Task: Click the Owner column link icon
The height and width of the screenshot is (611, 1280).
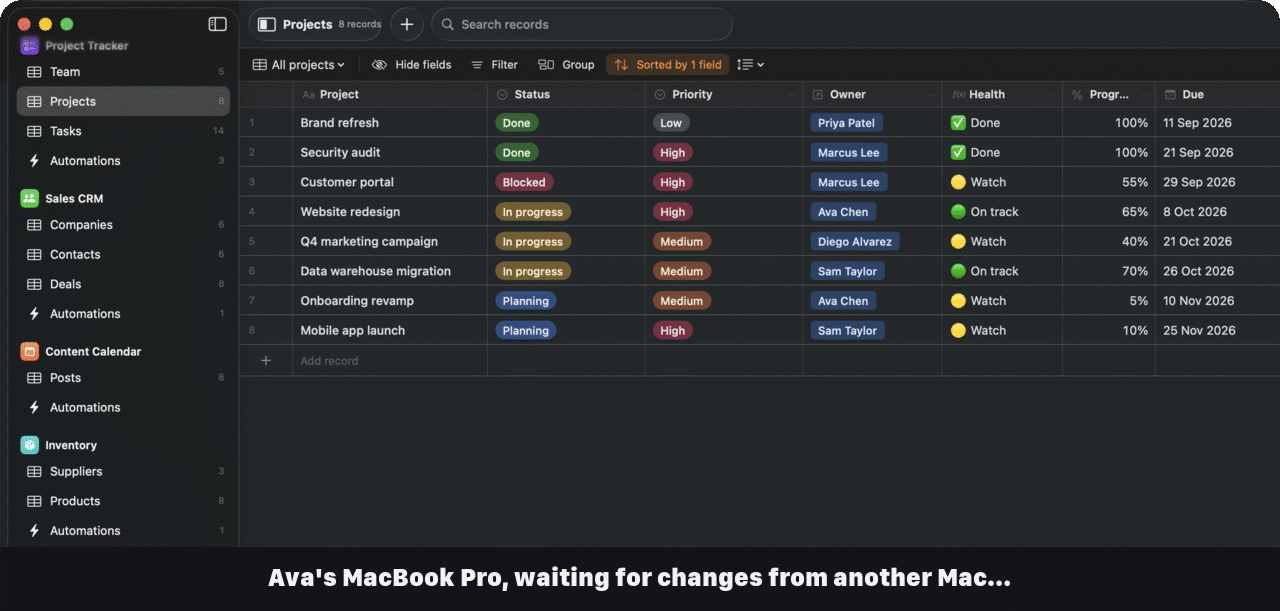Action: pyautogui.click(x=817, y=94)
